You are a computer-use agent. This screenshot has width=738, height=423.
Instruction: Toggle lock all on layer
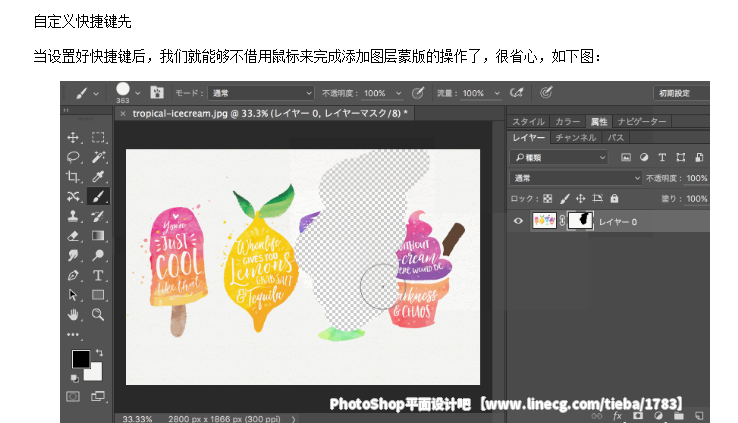pos(614,199)
